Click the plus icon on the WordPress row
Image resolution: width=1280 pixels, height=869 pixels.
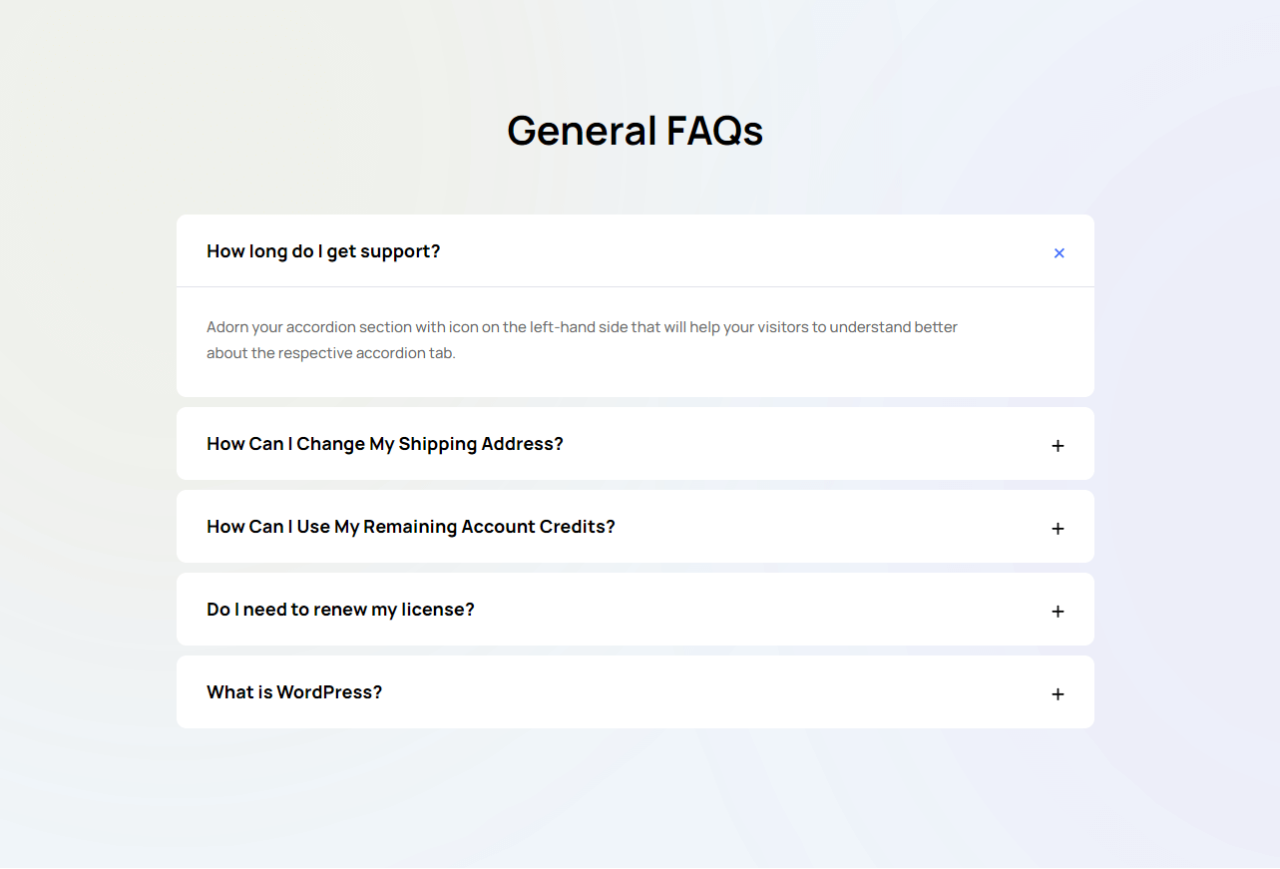click(1058, 695)
